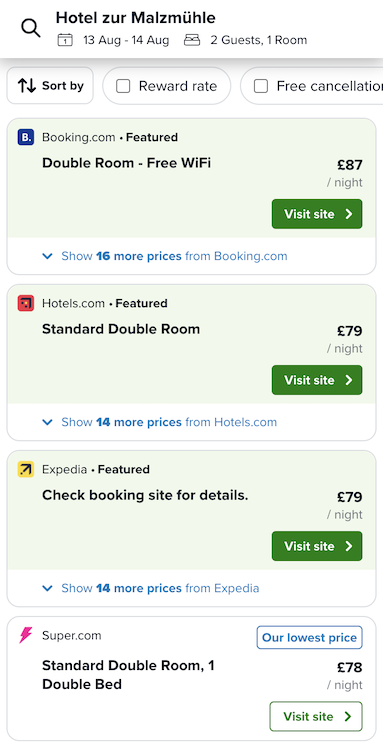Click the Sort by arrows icon
The width and height of the screenshot is (383, 746).
27,86
